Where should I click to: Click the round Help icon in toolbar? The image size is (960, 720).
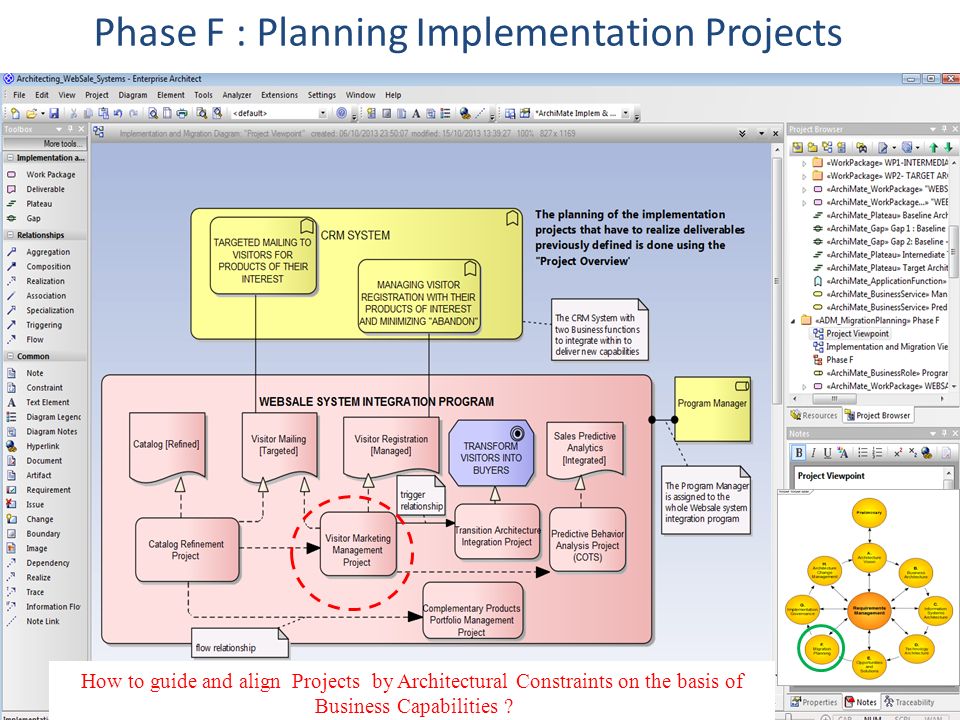point(342,113)
